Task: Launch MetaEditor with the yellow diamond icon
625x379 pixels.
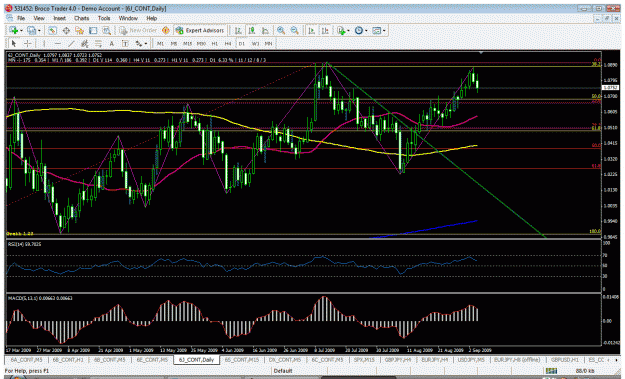Action: 166,31
